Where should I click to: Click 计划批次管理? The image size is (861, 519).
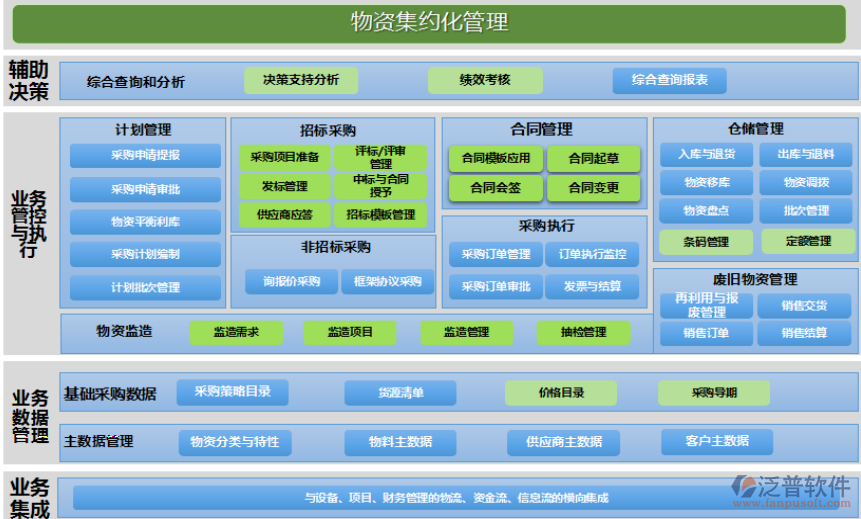click(x=146, y=287)
